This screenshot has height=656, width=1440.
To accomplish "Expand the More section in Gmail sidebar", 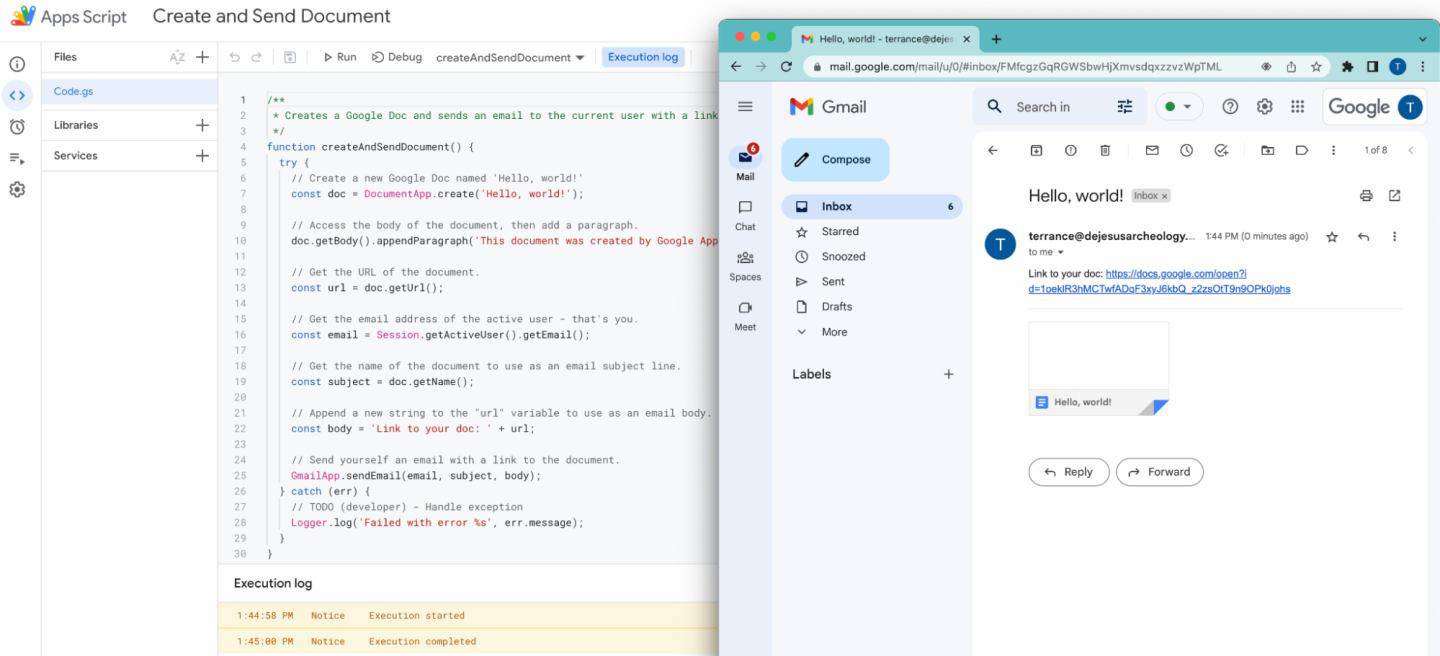I will pos(833,332).
